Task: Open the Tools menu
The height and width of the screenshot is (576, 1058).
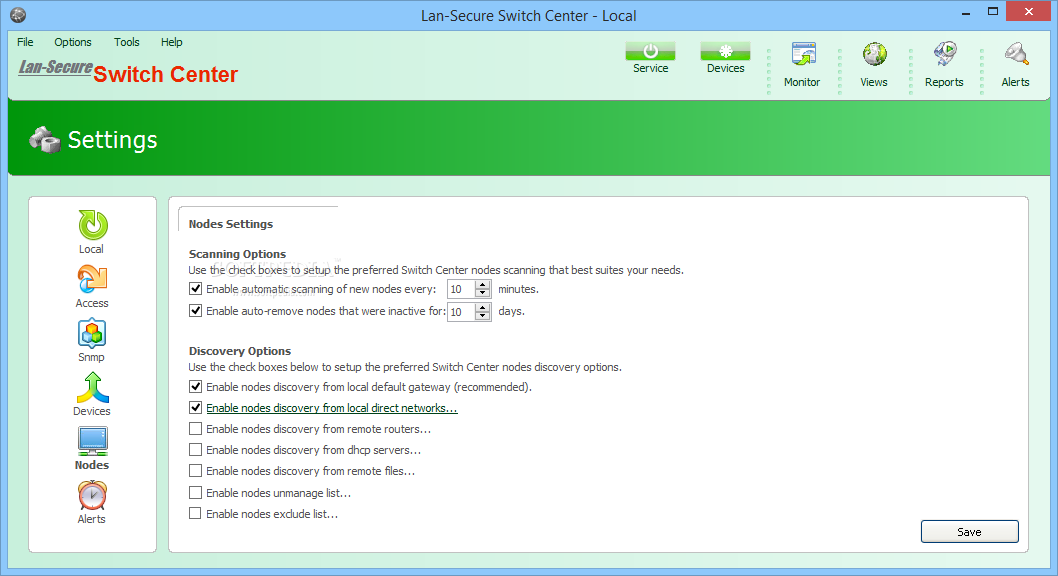Action: click(x=127, y=42)
